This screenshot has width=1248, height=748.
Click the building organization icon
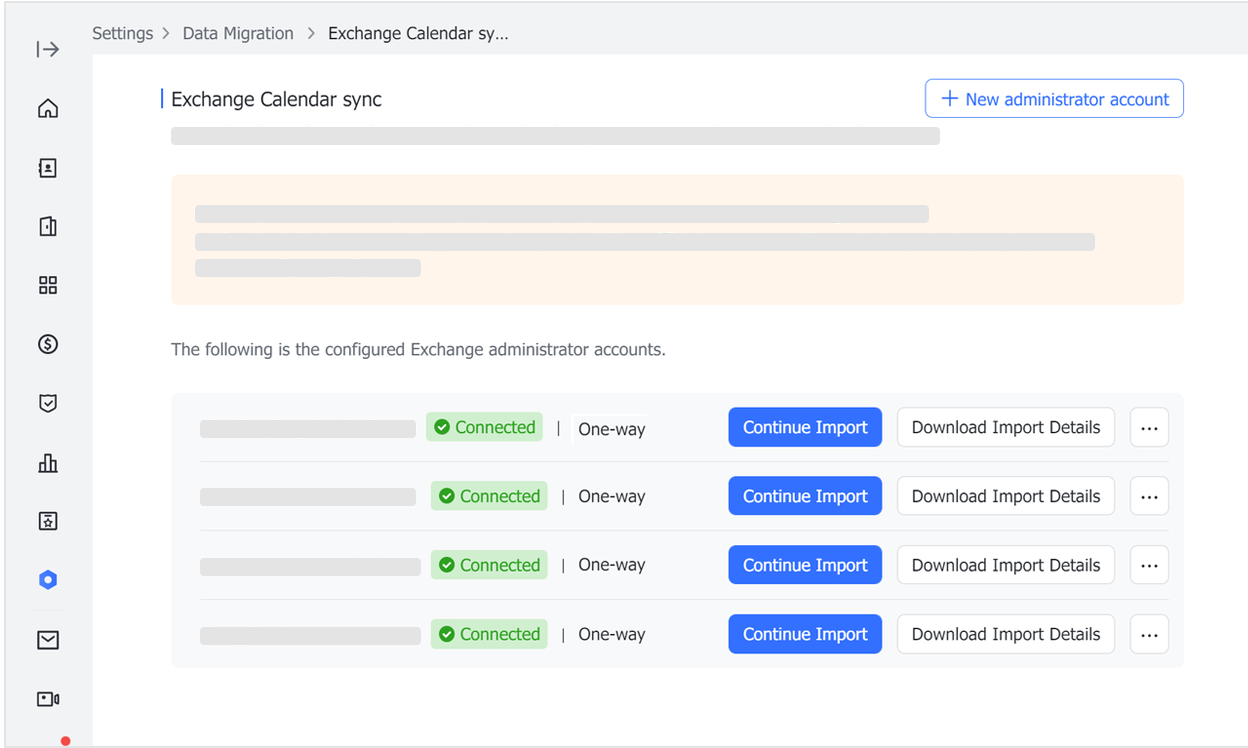(x=47, y=227)
